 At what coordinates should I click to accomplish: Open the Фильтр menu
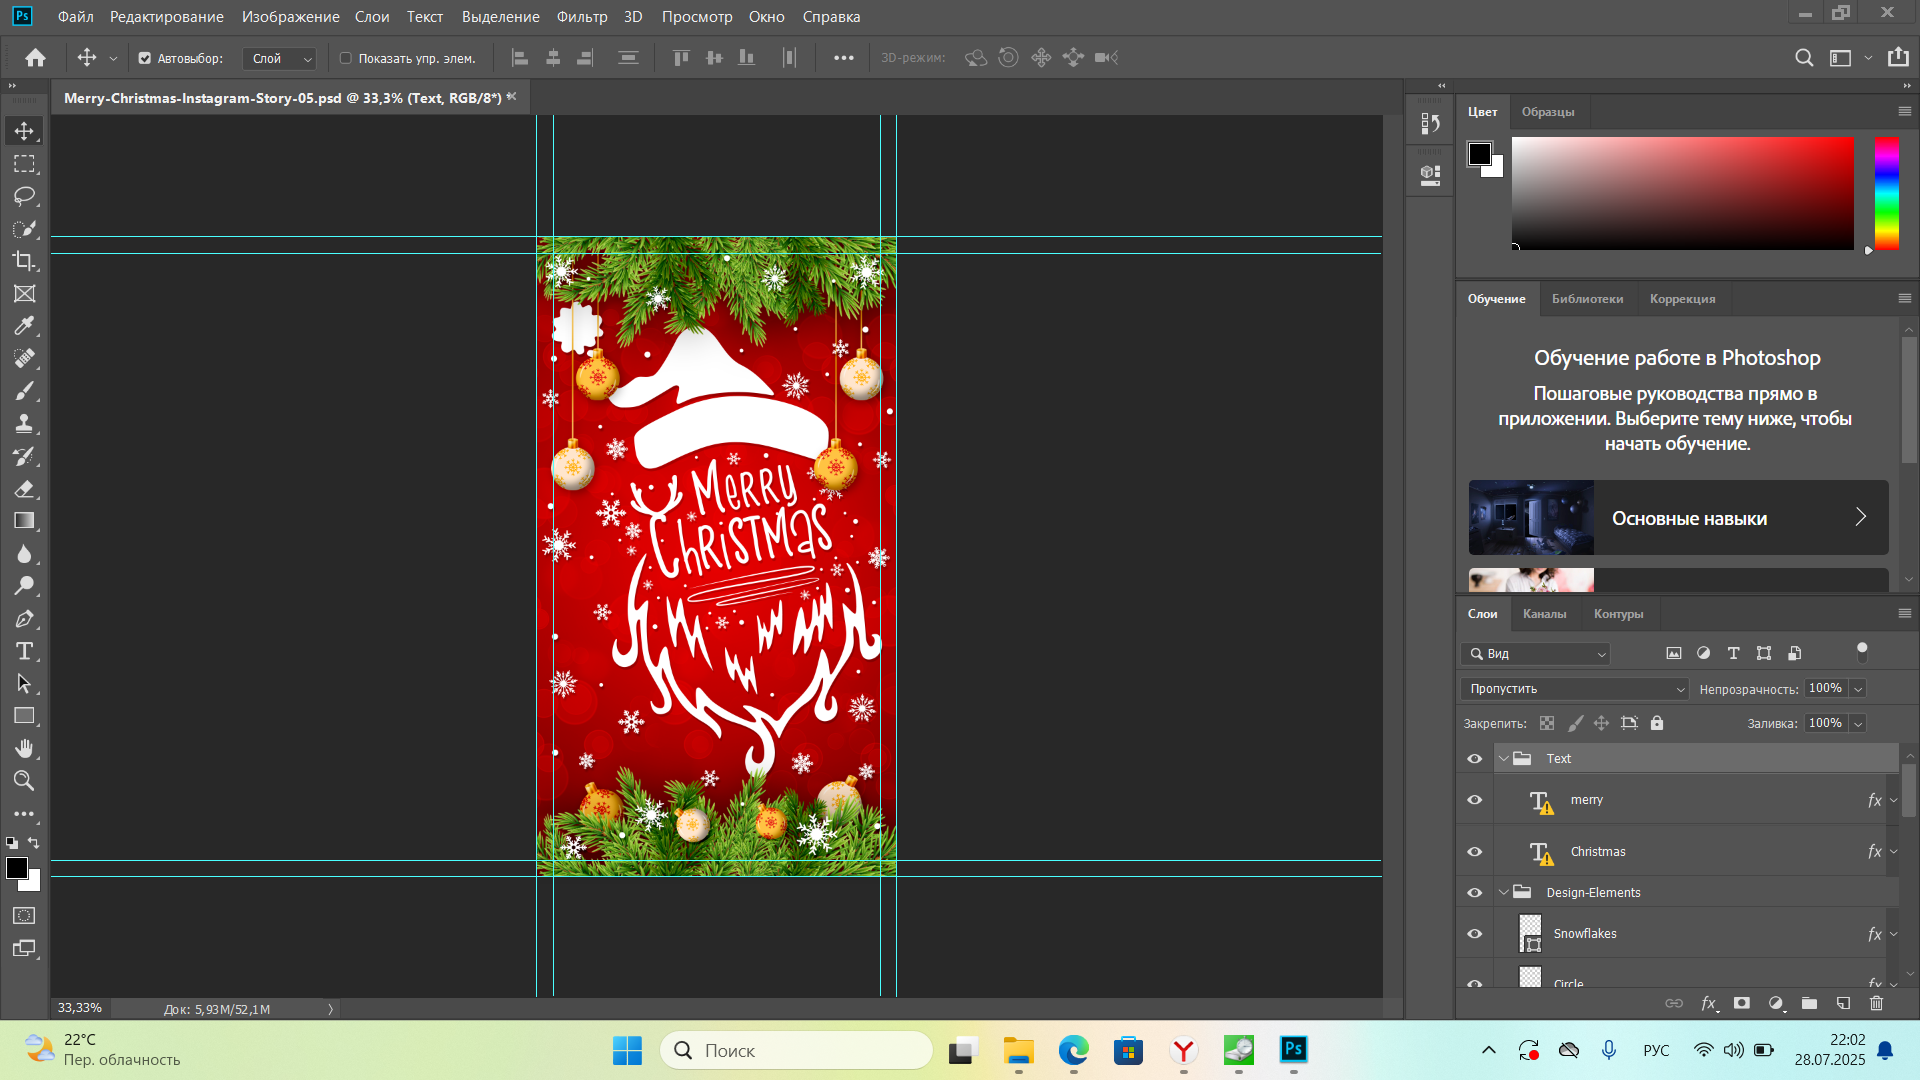(x=581, y=16)
